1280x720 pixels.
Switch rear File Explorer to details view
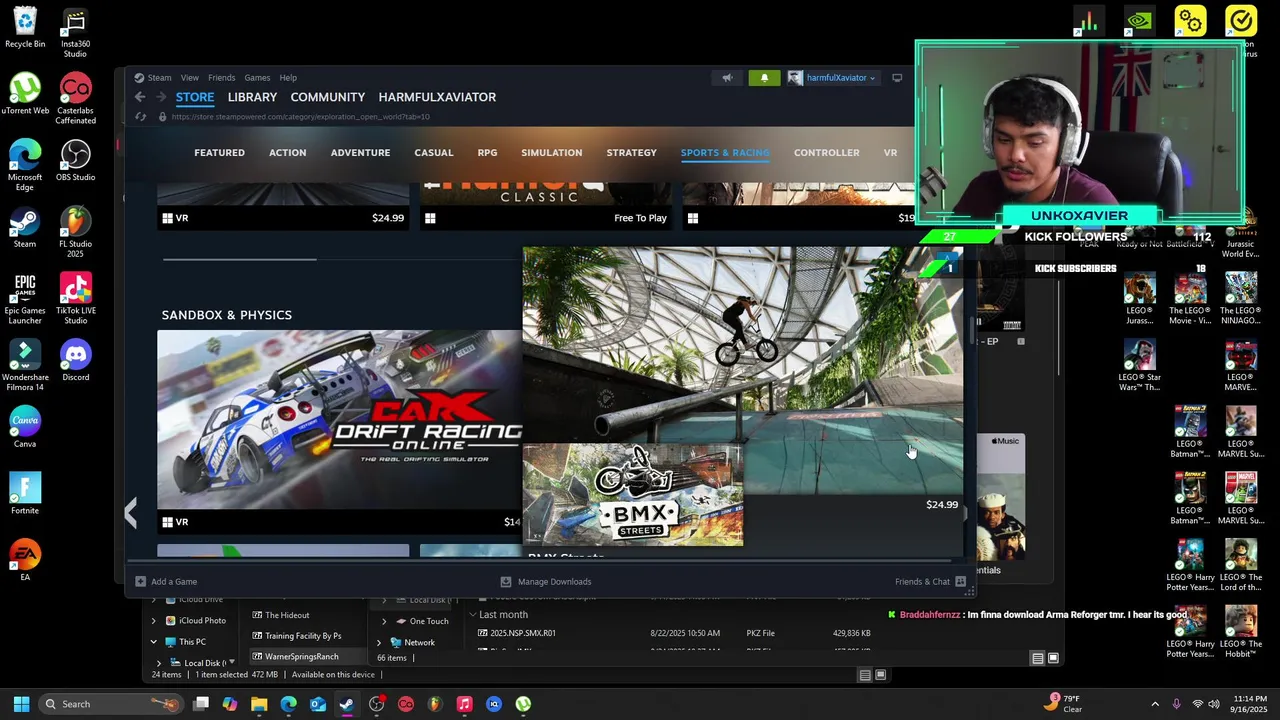point(865,675)
